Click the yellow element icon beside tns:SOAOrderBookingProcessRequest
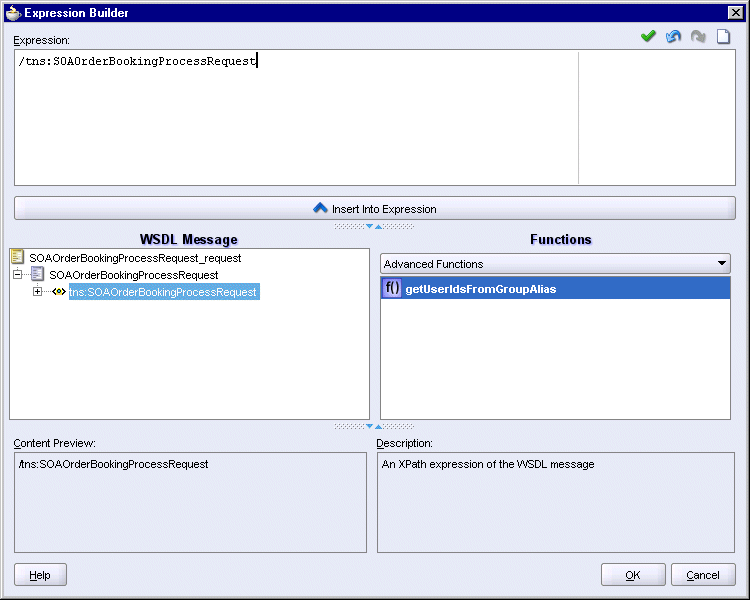 [x=59, y=291]
